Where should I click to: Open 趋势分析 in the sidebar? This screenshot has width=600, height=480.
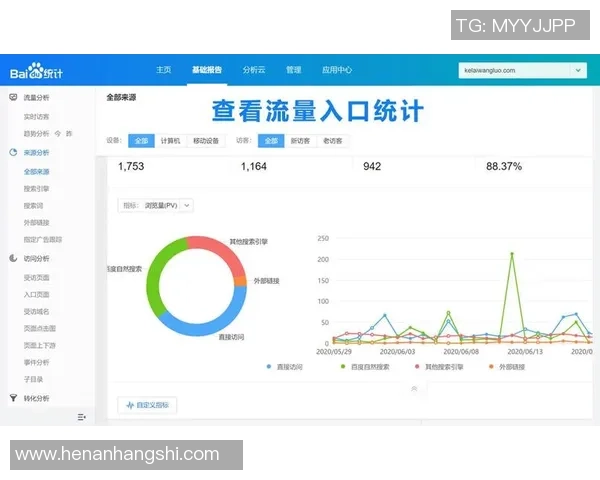(x=36, y=134)
